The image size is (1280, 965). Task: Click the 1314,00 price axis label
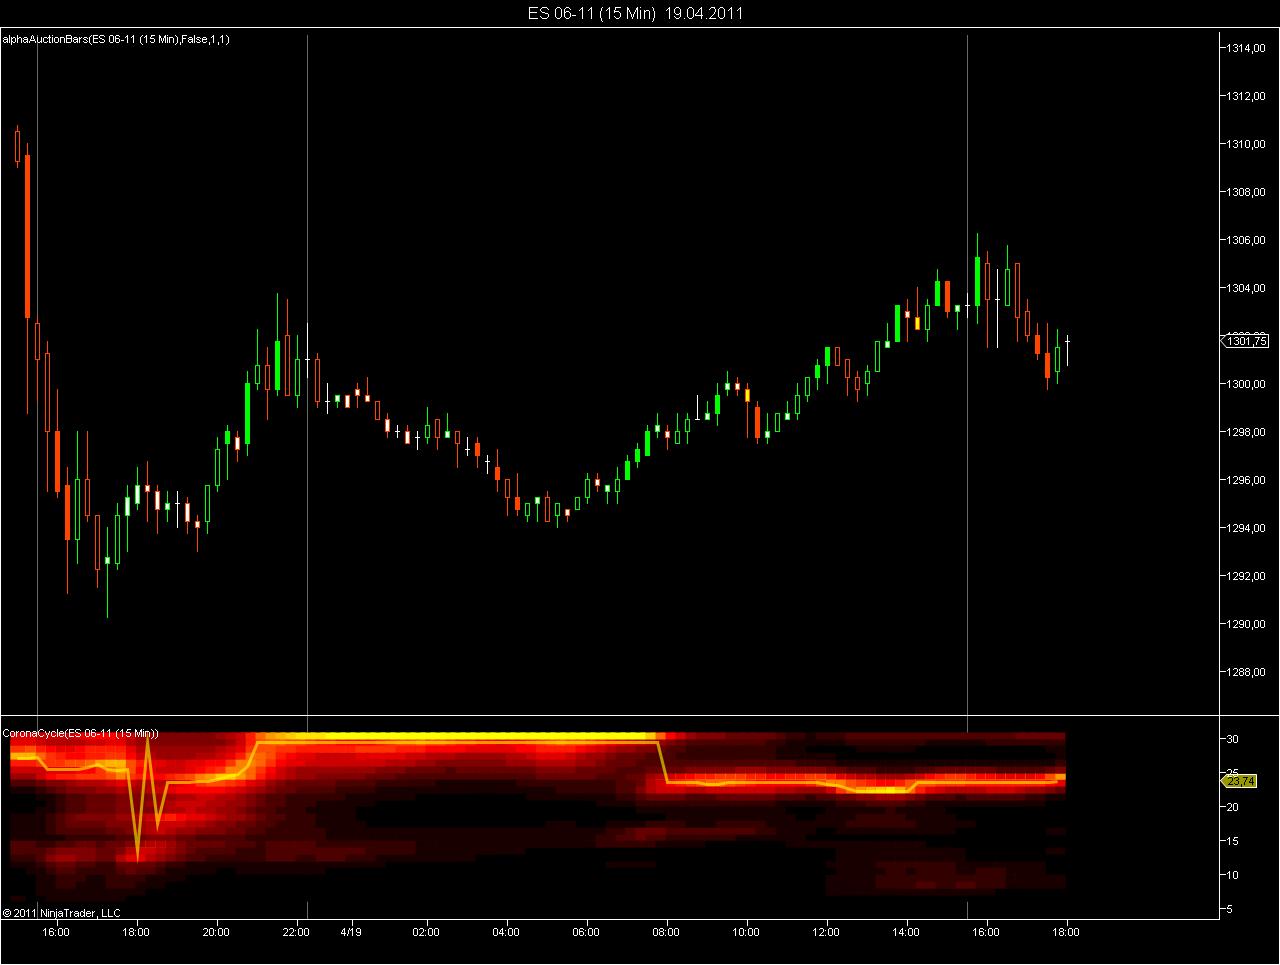[1247, 48]
